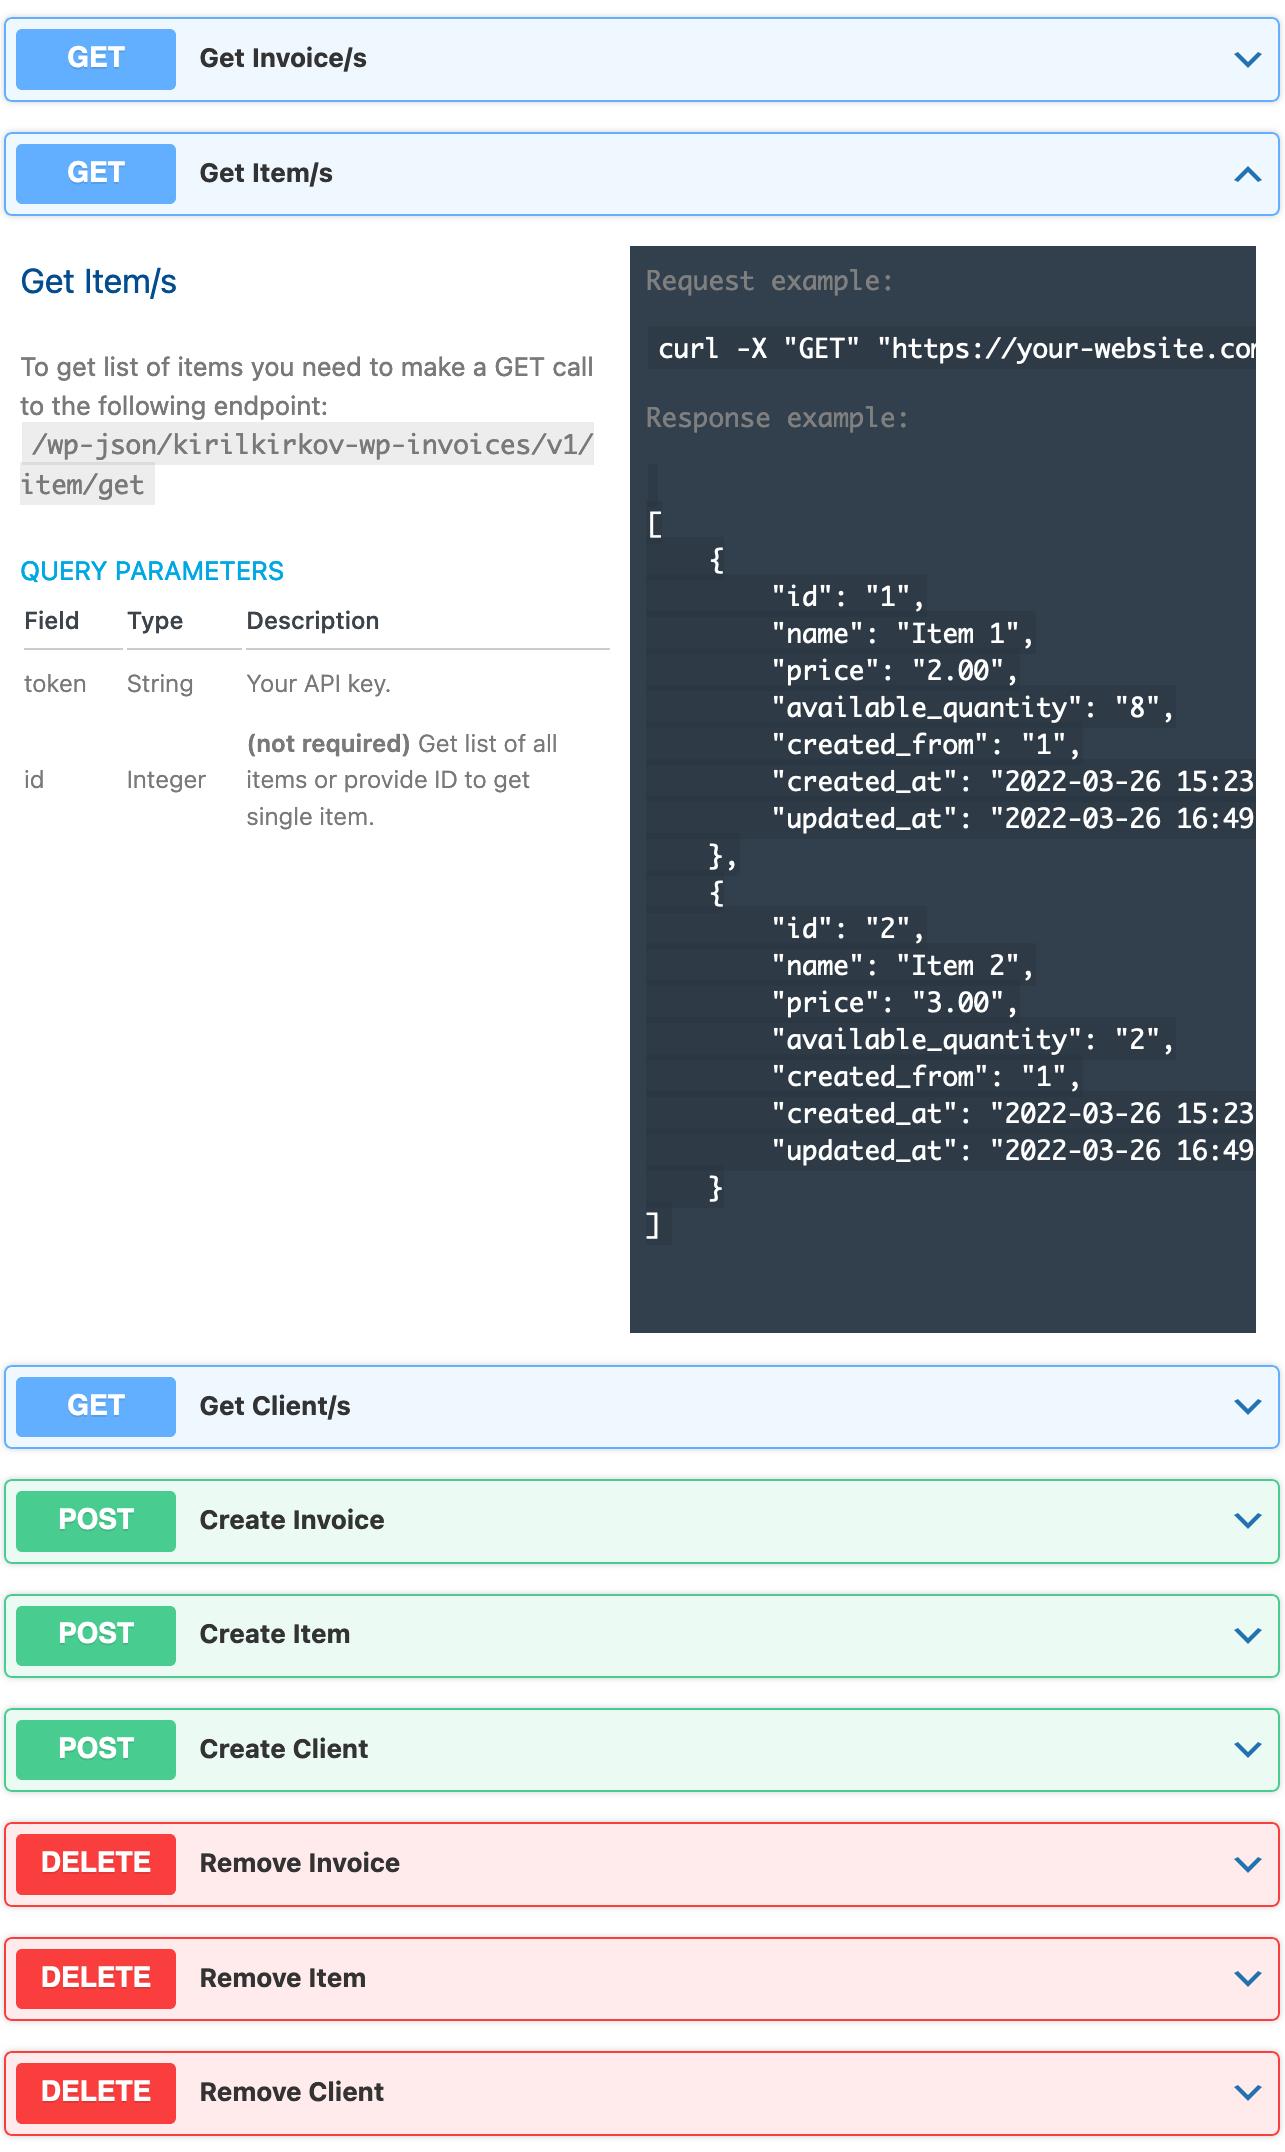
Task: Expand the Create Invoice chevron
Action: click(1247, 1520)
